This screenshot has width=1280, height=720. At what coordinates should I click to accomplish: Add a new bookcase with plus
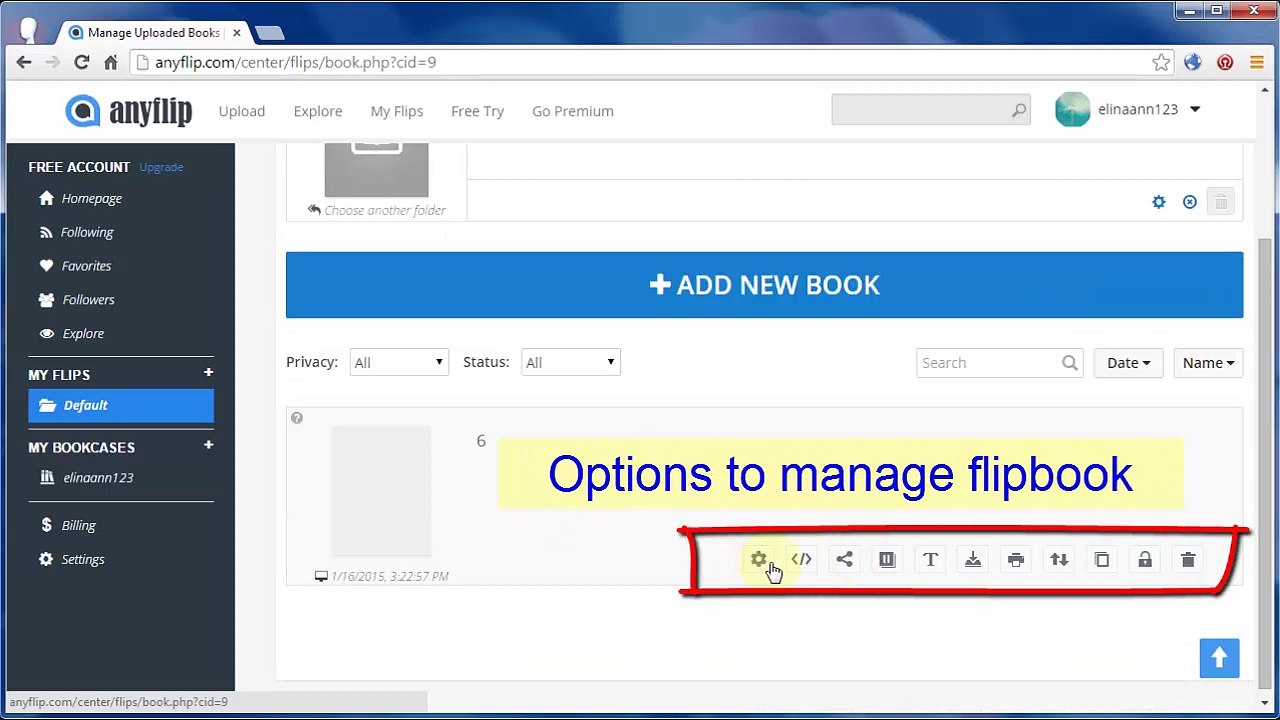(x=208, y=445)
